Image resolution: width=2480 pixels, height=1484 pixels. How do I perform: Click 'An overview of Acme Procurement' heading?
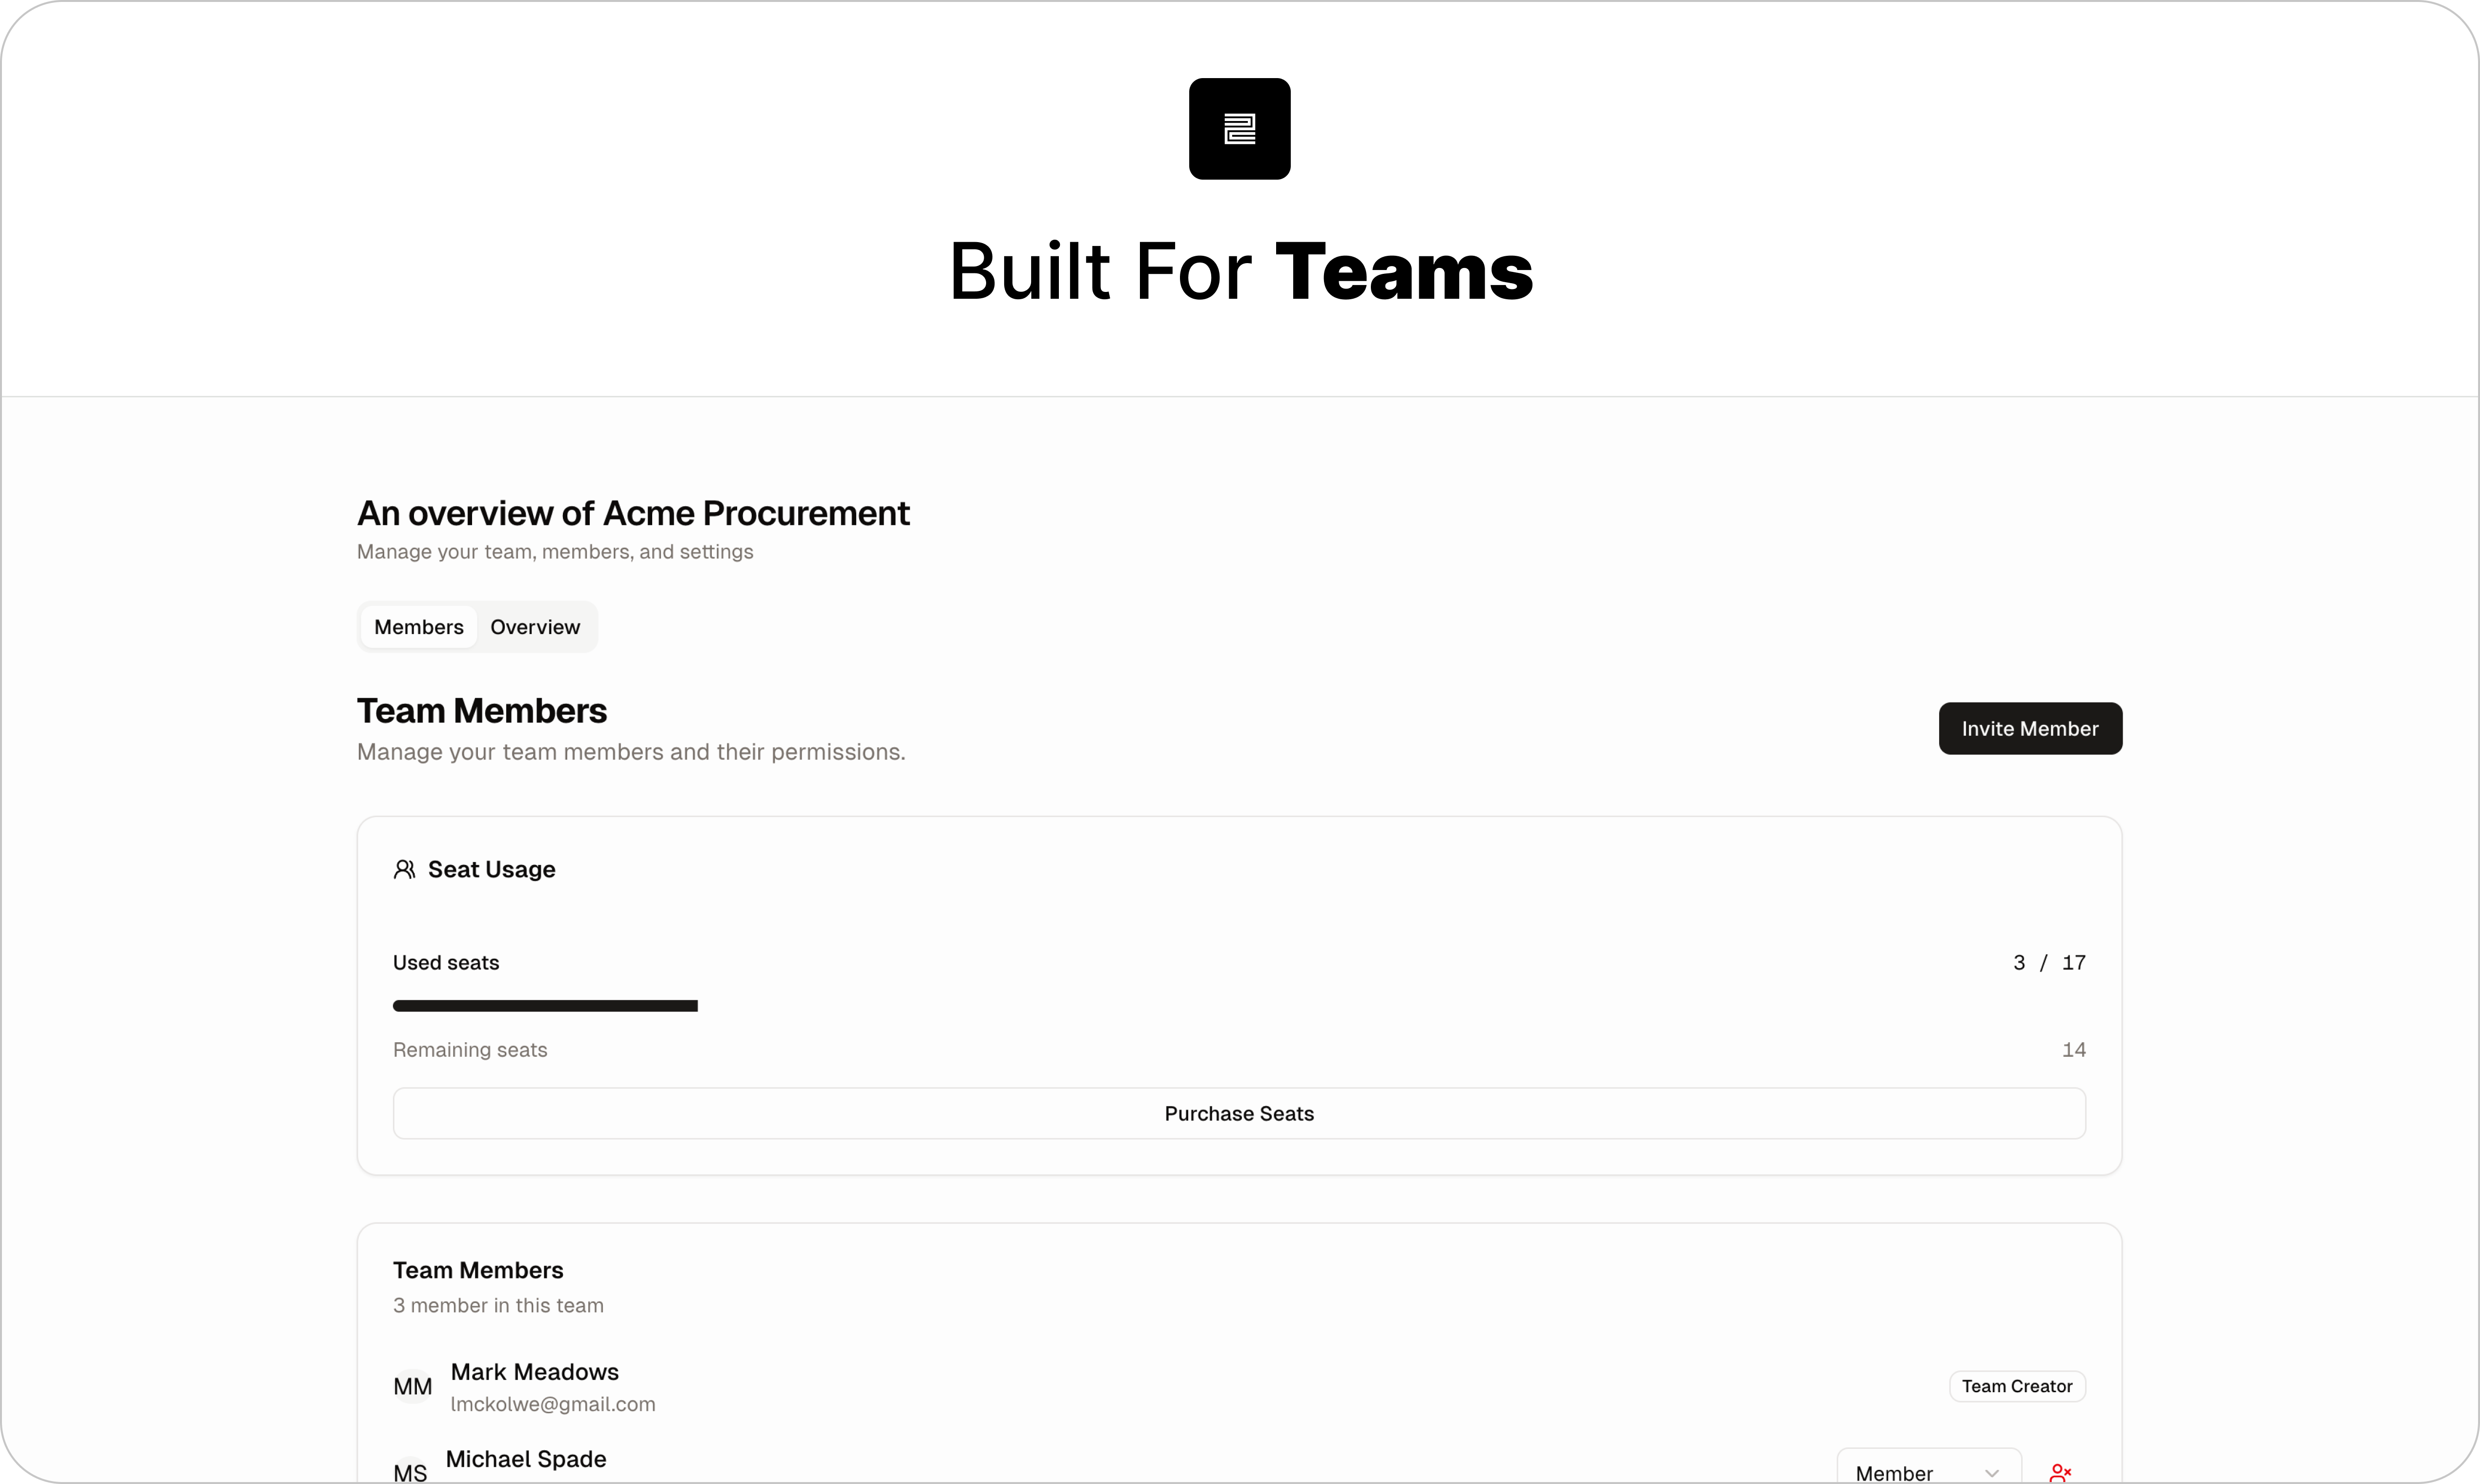(633, 513)
